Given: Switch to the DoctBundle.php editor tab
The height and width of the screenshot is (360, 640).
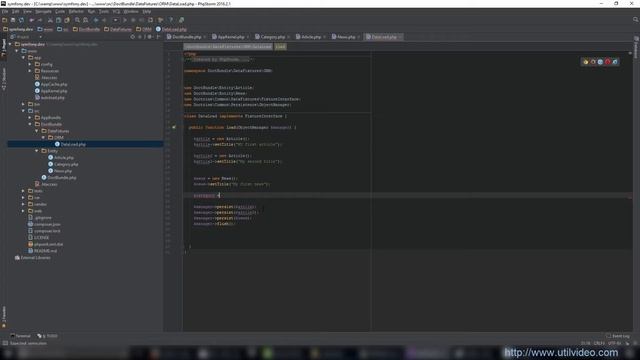Looking at the screenshot, I should click(x=187, y=37).
